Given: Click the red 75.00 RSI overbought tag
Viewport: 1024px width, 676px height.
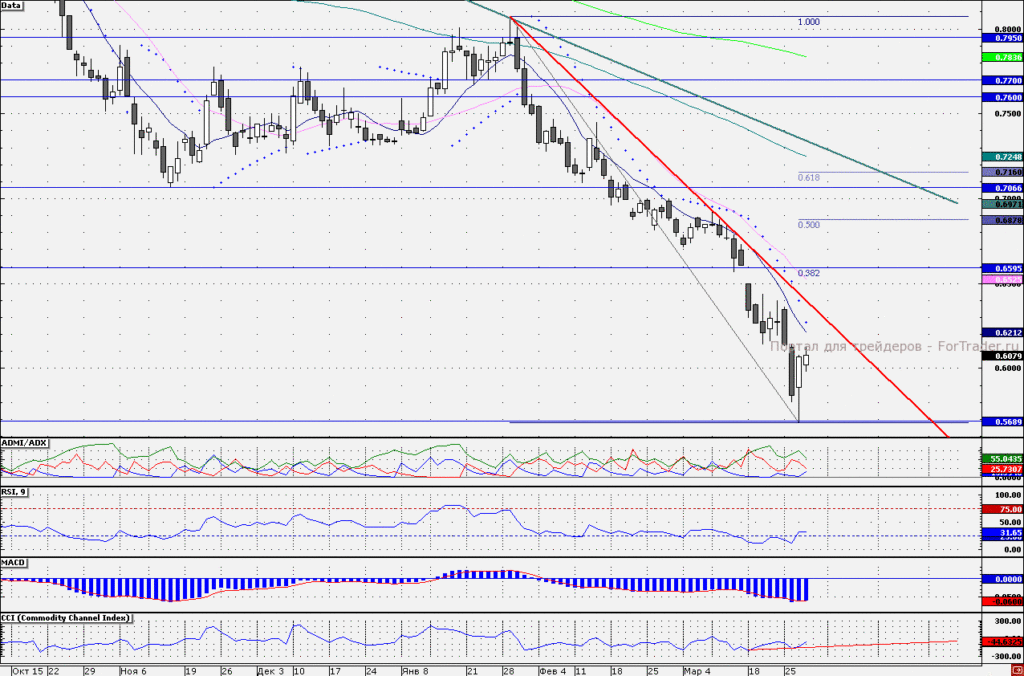Looking at the screenshot, I should (1002, 509).
